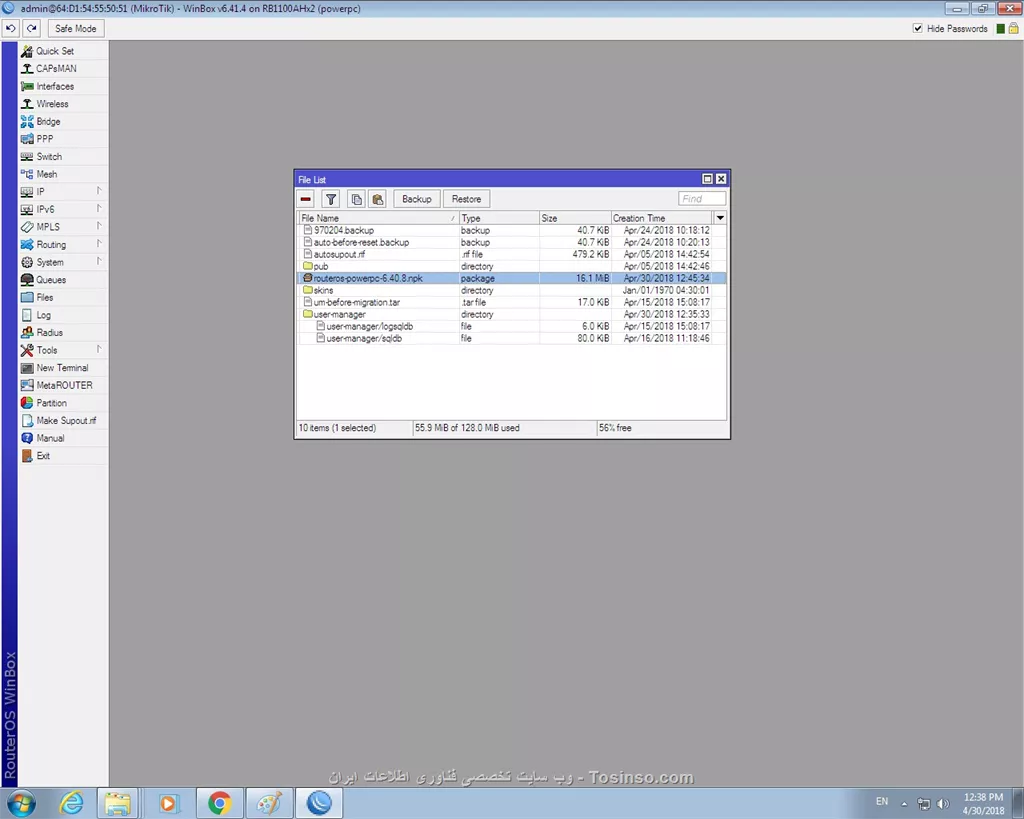Open the column chooser dropdown arrow in File List
Screen dimensions: 1024x819
720,218
